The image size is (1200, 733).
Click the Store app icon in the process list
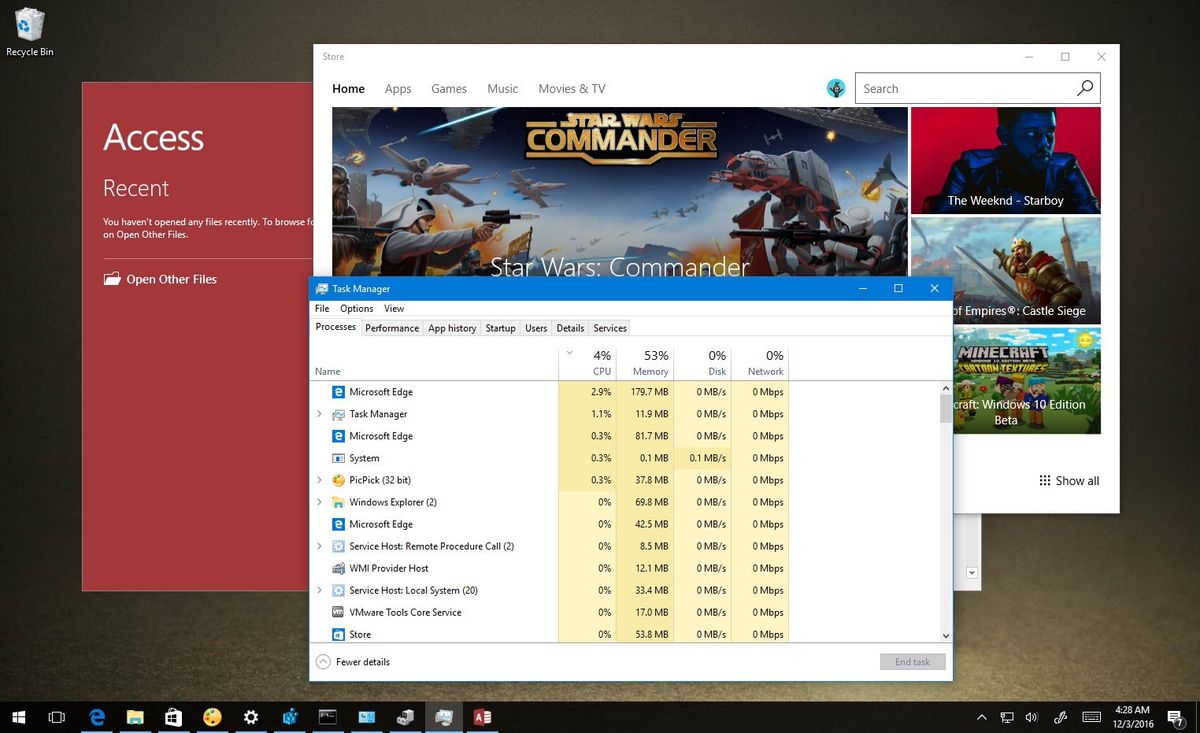pyautogui.click(x=340, y=634)
